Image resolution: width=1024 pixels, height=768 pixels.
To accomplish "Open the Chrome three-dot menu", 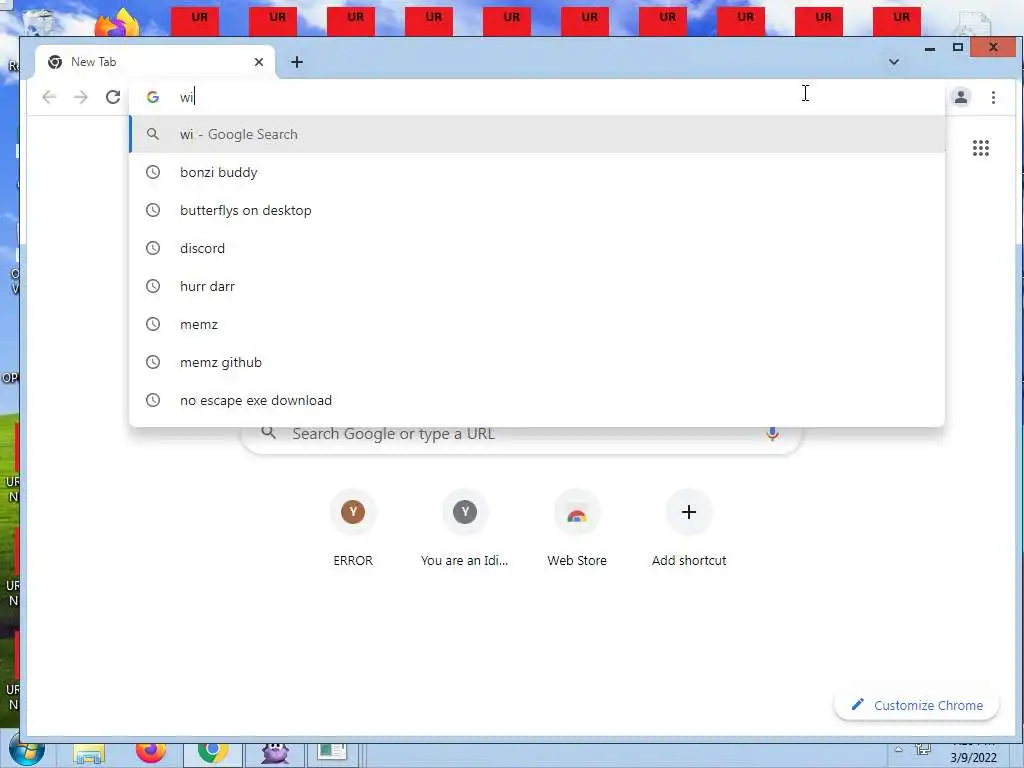I will [x=993, y=97].
